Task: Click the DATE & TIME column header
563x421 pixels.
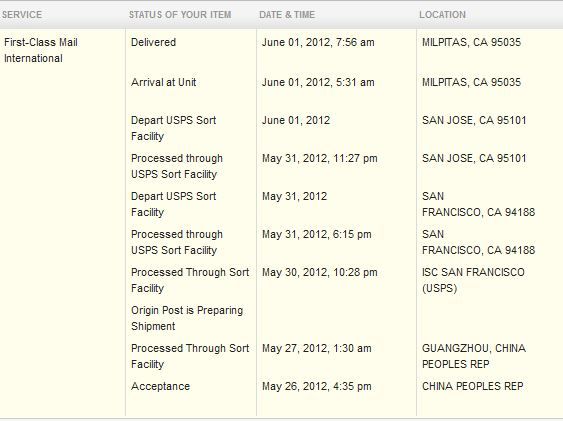Action: (287, 15)
